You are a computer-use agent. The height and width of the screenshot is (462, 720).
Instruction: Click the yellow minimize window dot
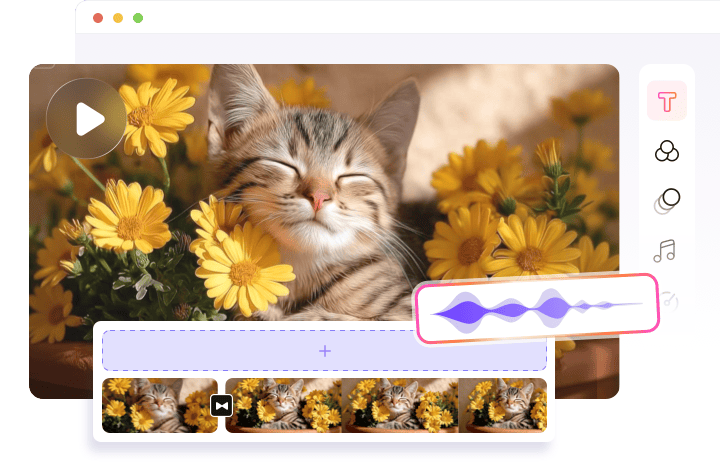118,18
